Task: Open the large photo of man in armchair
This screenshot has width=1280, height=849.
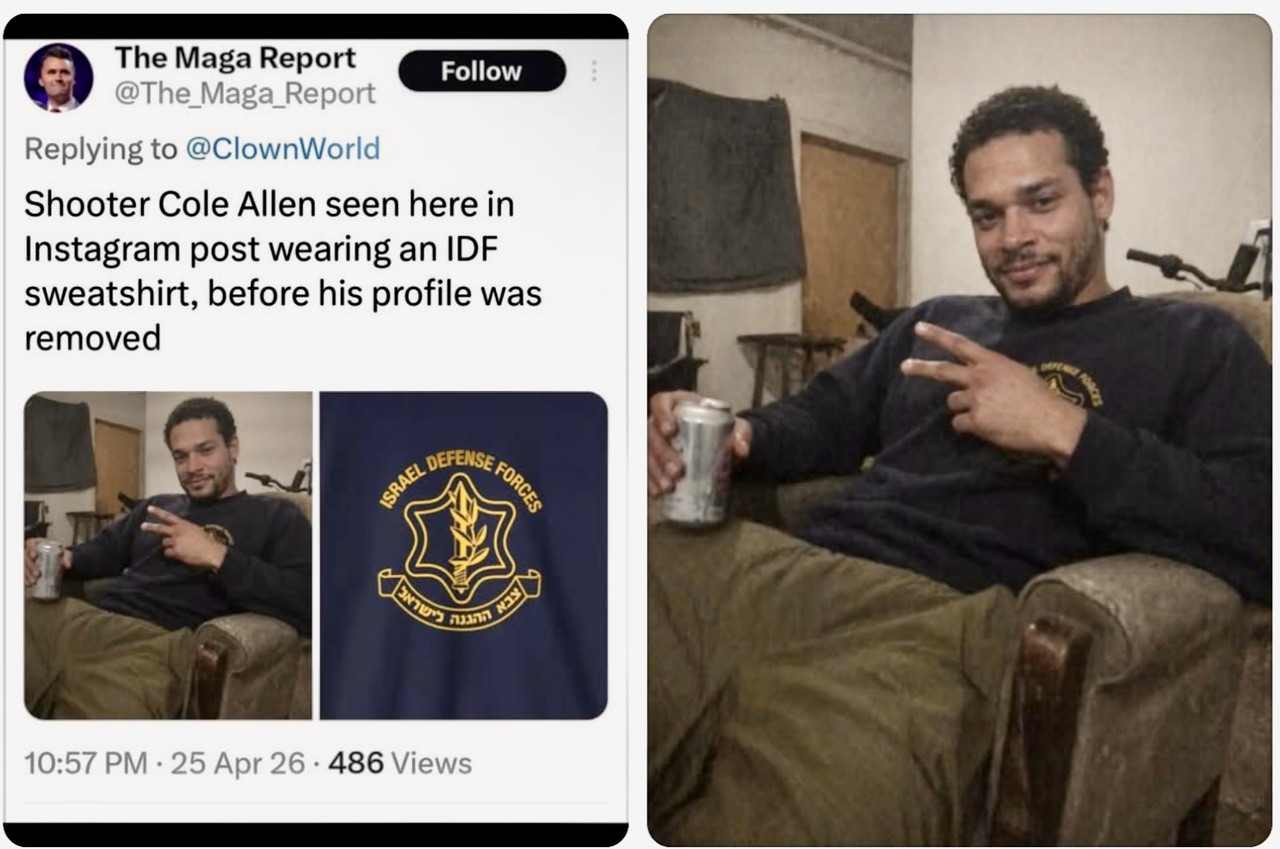Action: (x=960, y=431)
